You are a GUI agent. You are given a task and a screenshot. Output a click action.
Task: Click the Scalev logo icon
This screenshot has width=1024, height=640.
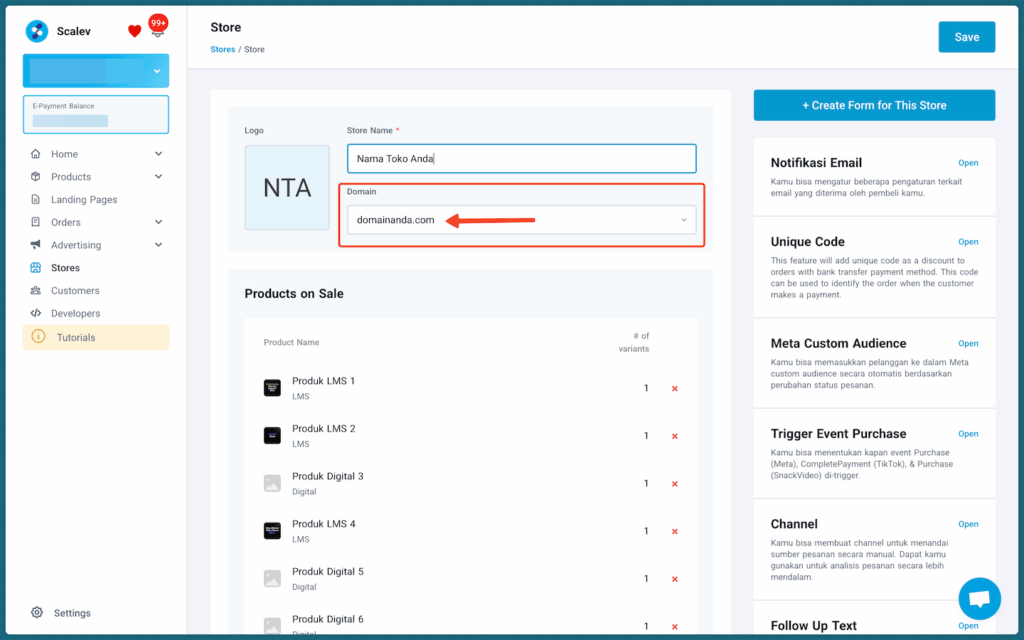[37, 31]
